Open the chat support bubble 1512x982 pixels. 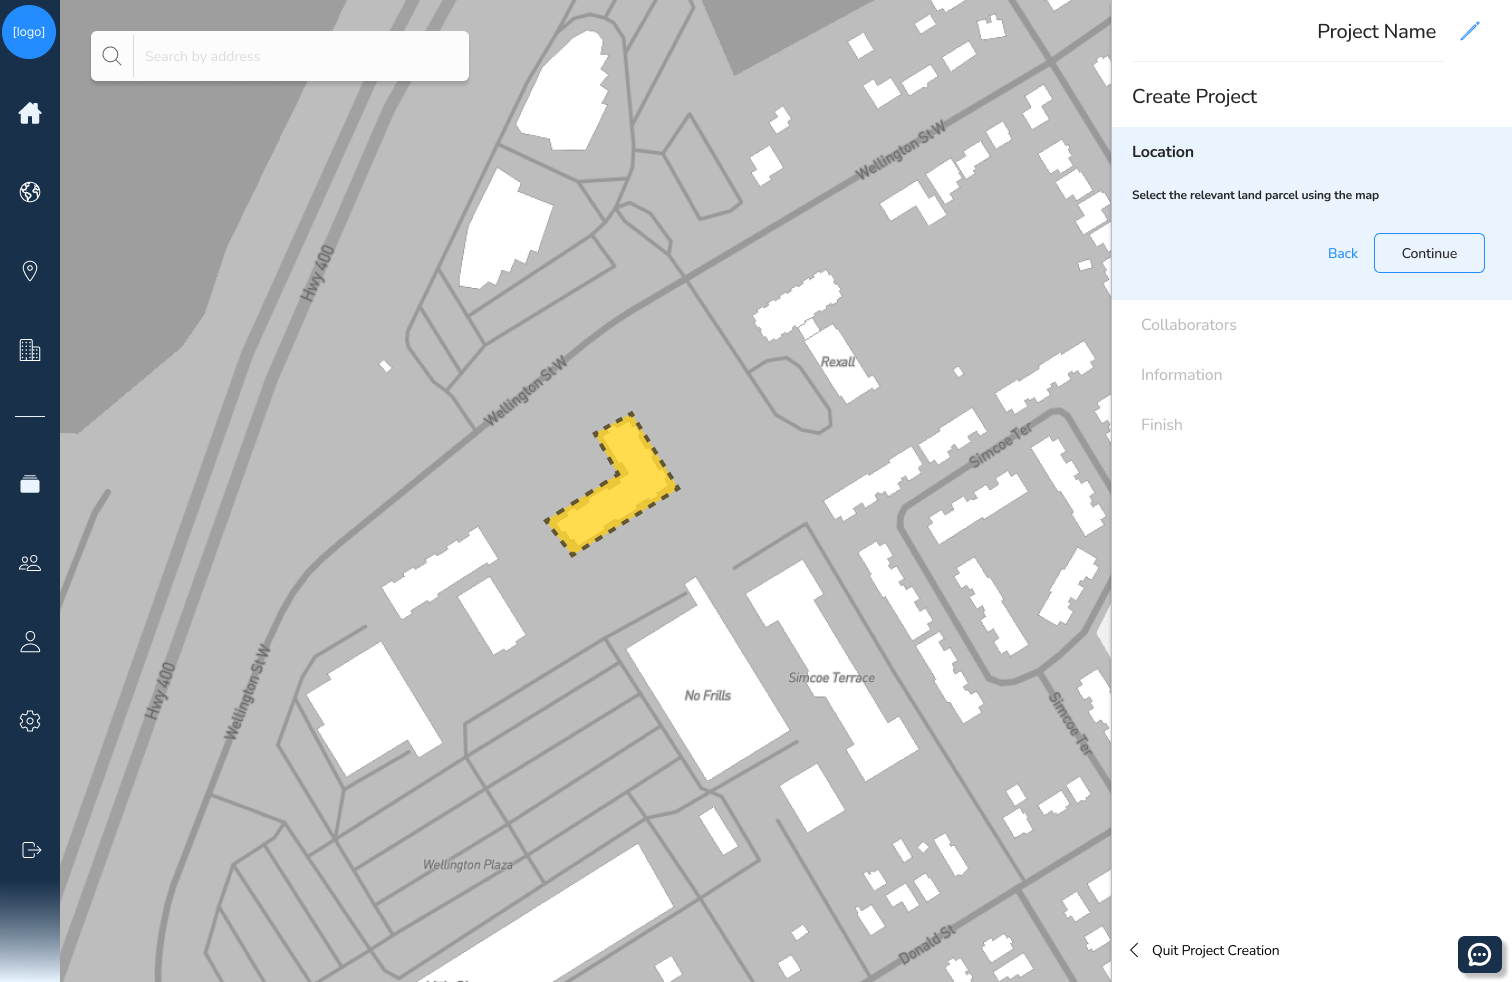1480,954
